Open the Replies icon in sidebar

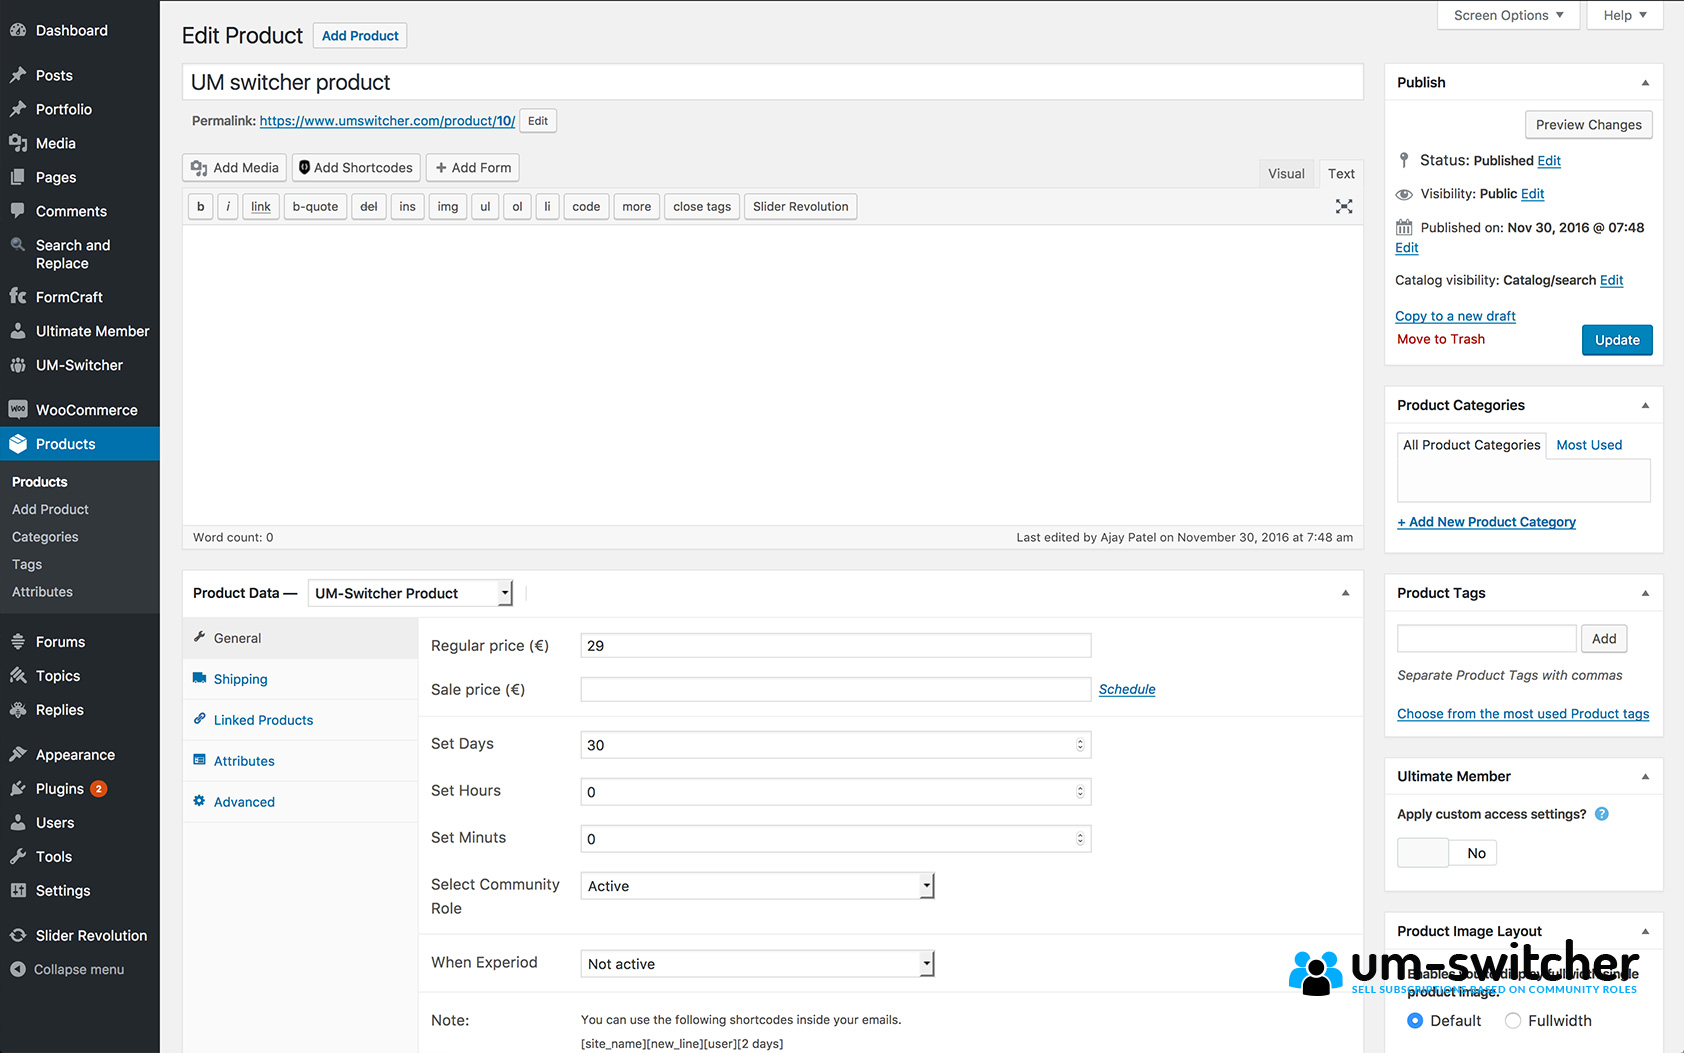tap(18, 710)
